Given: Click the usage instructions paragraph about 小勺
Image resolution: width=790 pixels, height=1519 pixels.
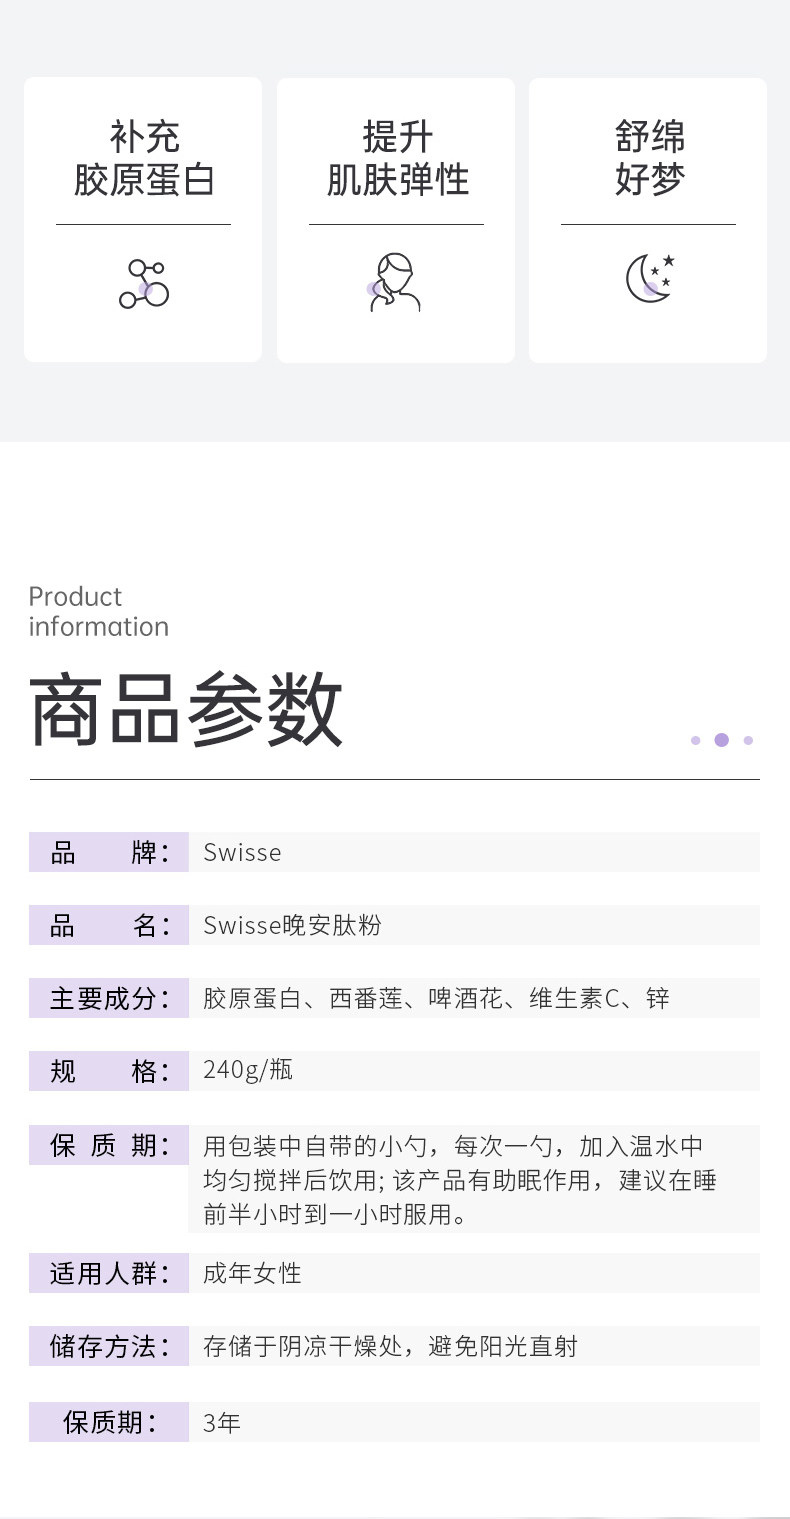Looking at the screenshot, I should point(460,1180).
